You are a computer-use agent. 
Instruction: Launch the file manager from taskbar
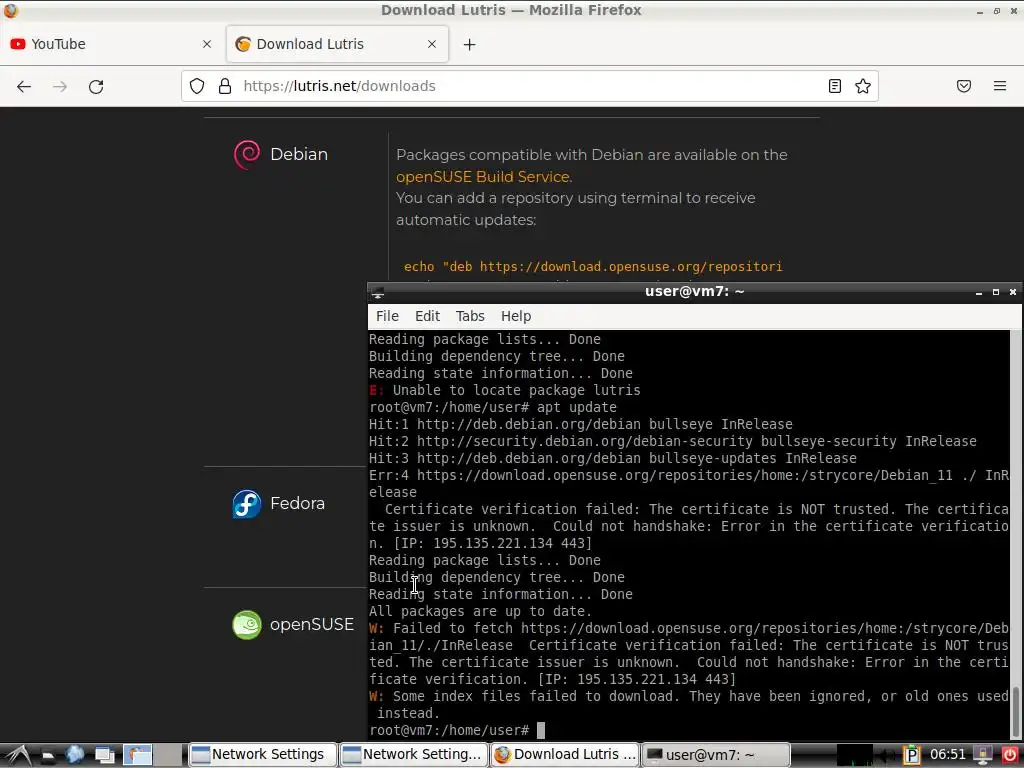click(x=48, y=756)
